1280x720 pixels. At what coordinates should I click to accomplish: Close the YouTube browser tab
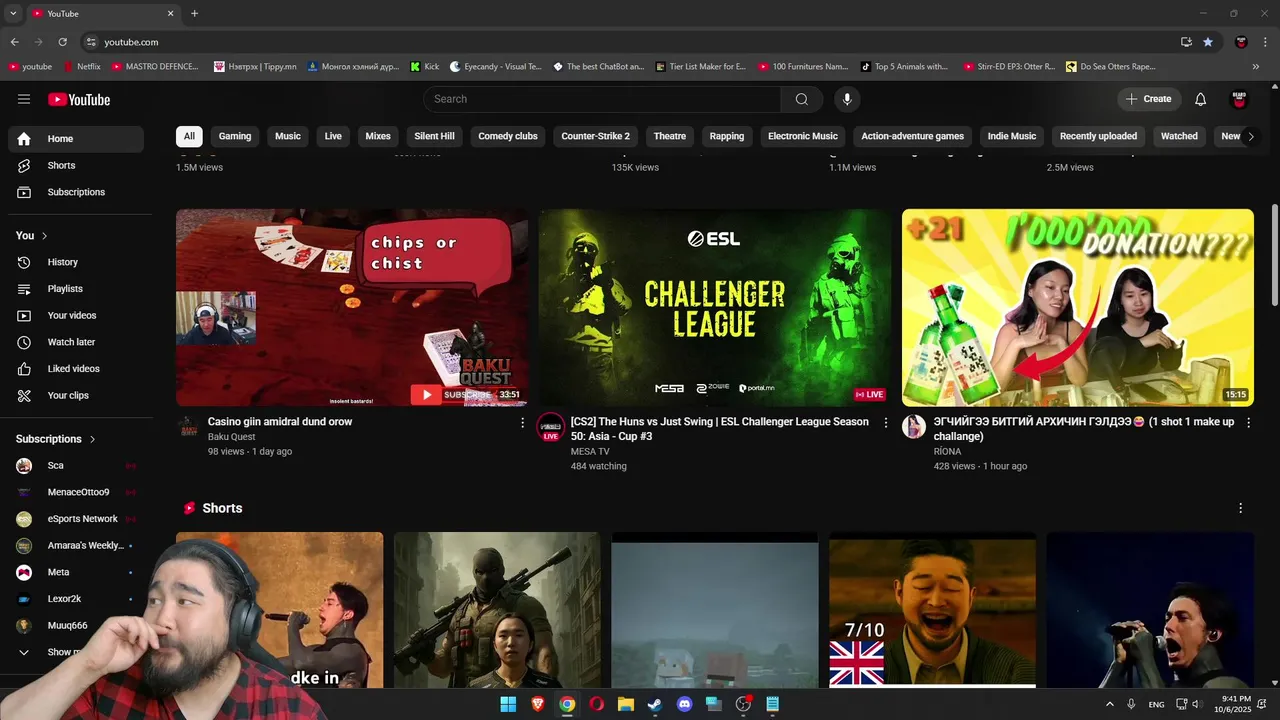click(170, 14)
